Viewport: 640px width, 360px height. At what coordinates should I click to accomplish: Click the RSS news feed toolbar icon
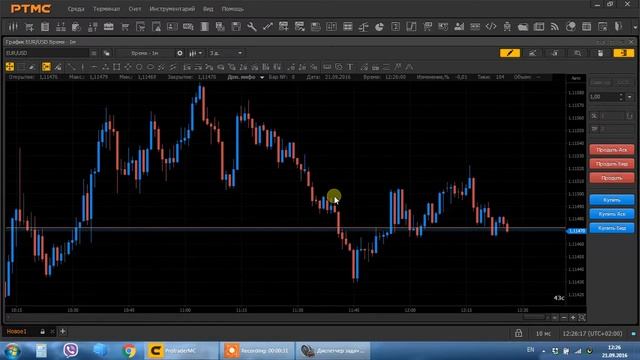coord(555,27)
